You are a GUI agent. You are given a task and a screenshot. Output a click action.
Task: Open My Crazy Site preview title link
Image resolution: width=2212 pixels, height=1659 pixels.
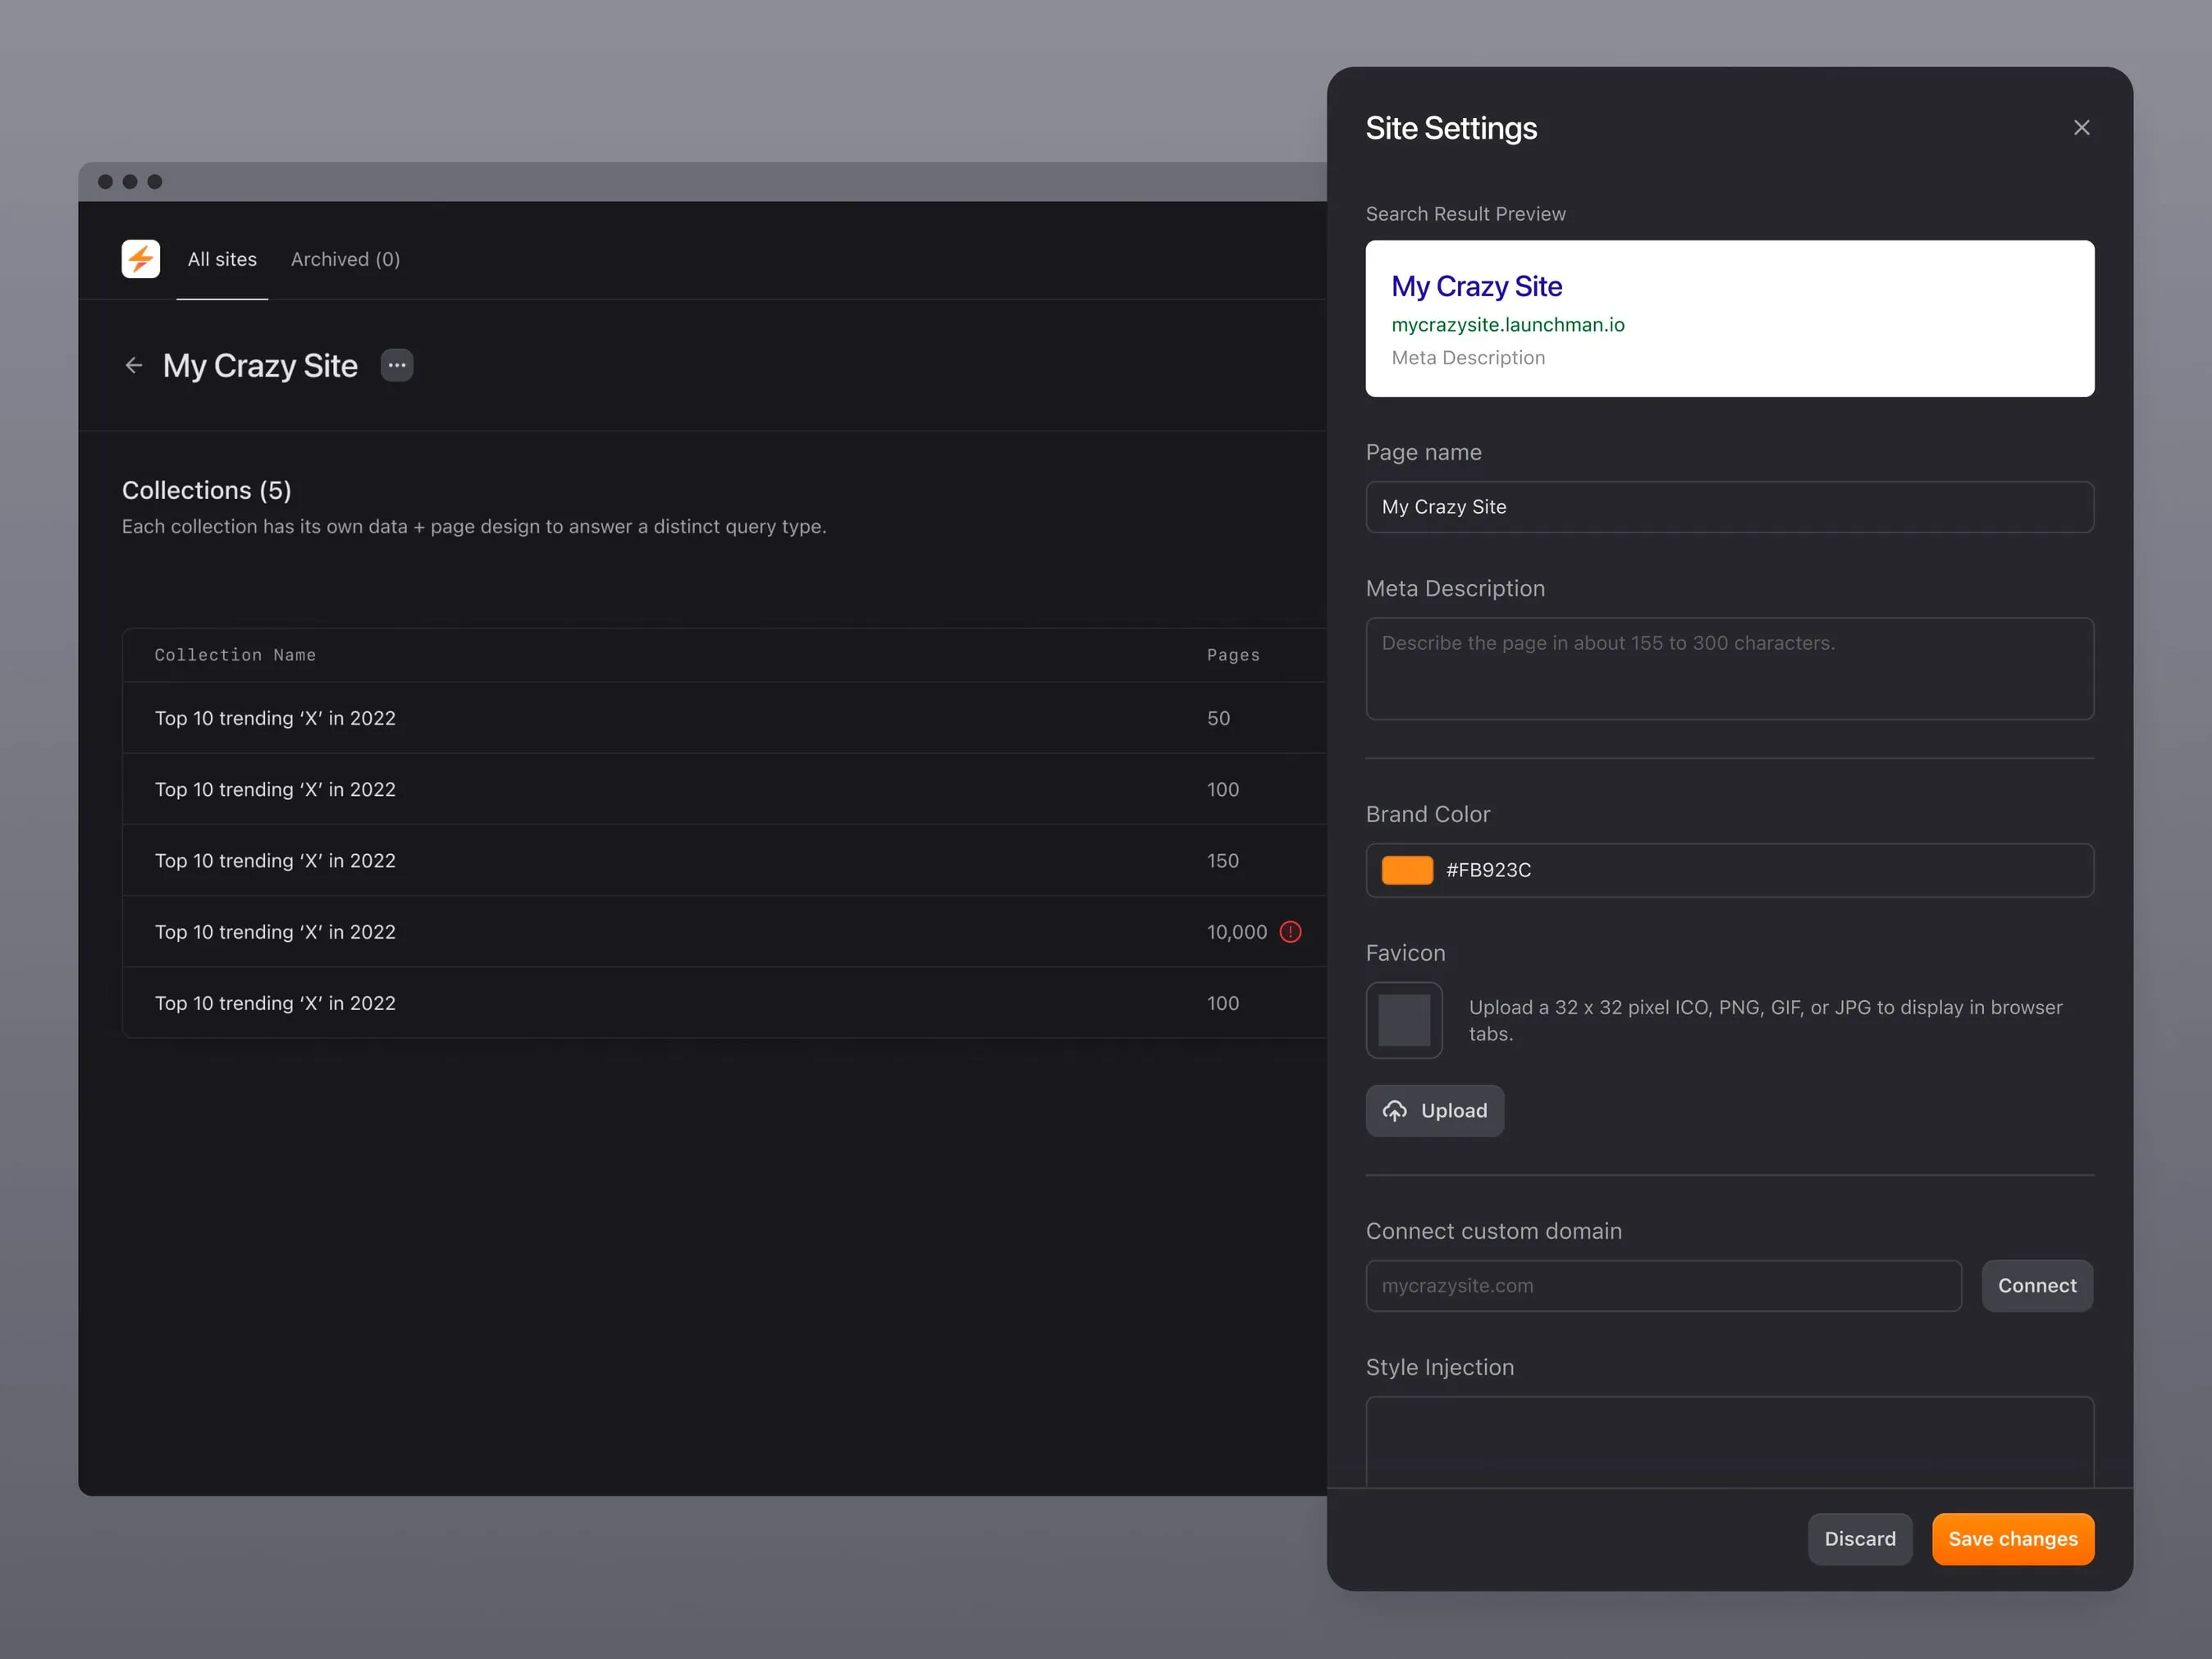[x=1476, y=287]
